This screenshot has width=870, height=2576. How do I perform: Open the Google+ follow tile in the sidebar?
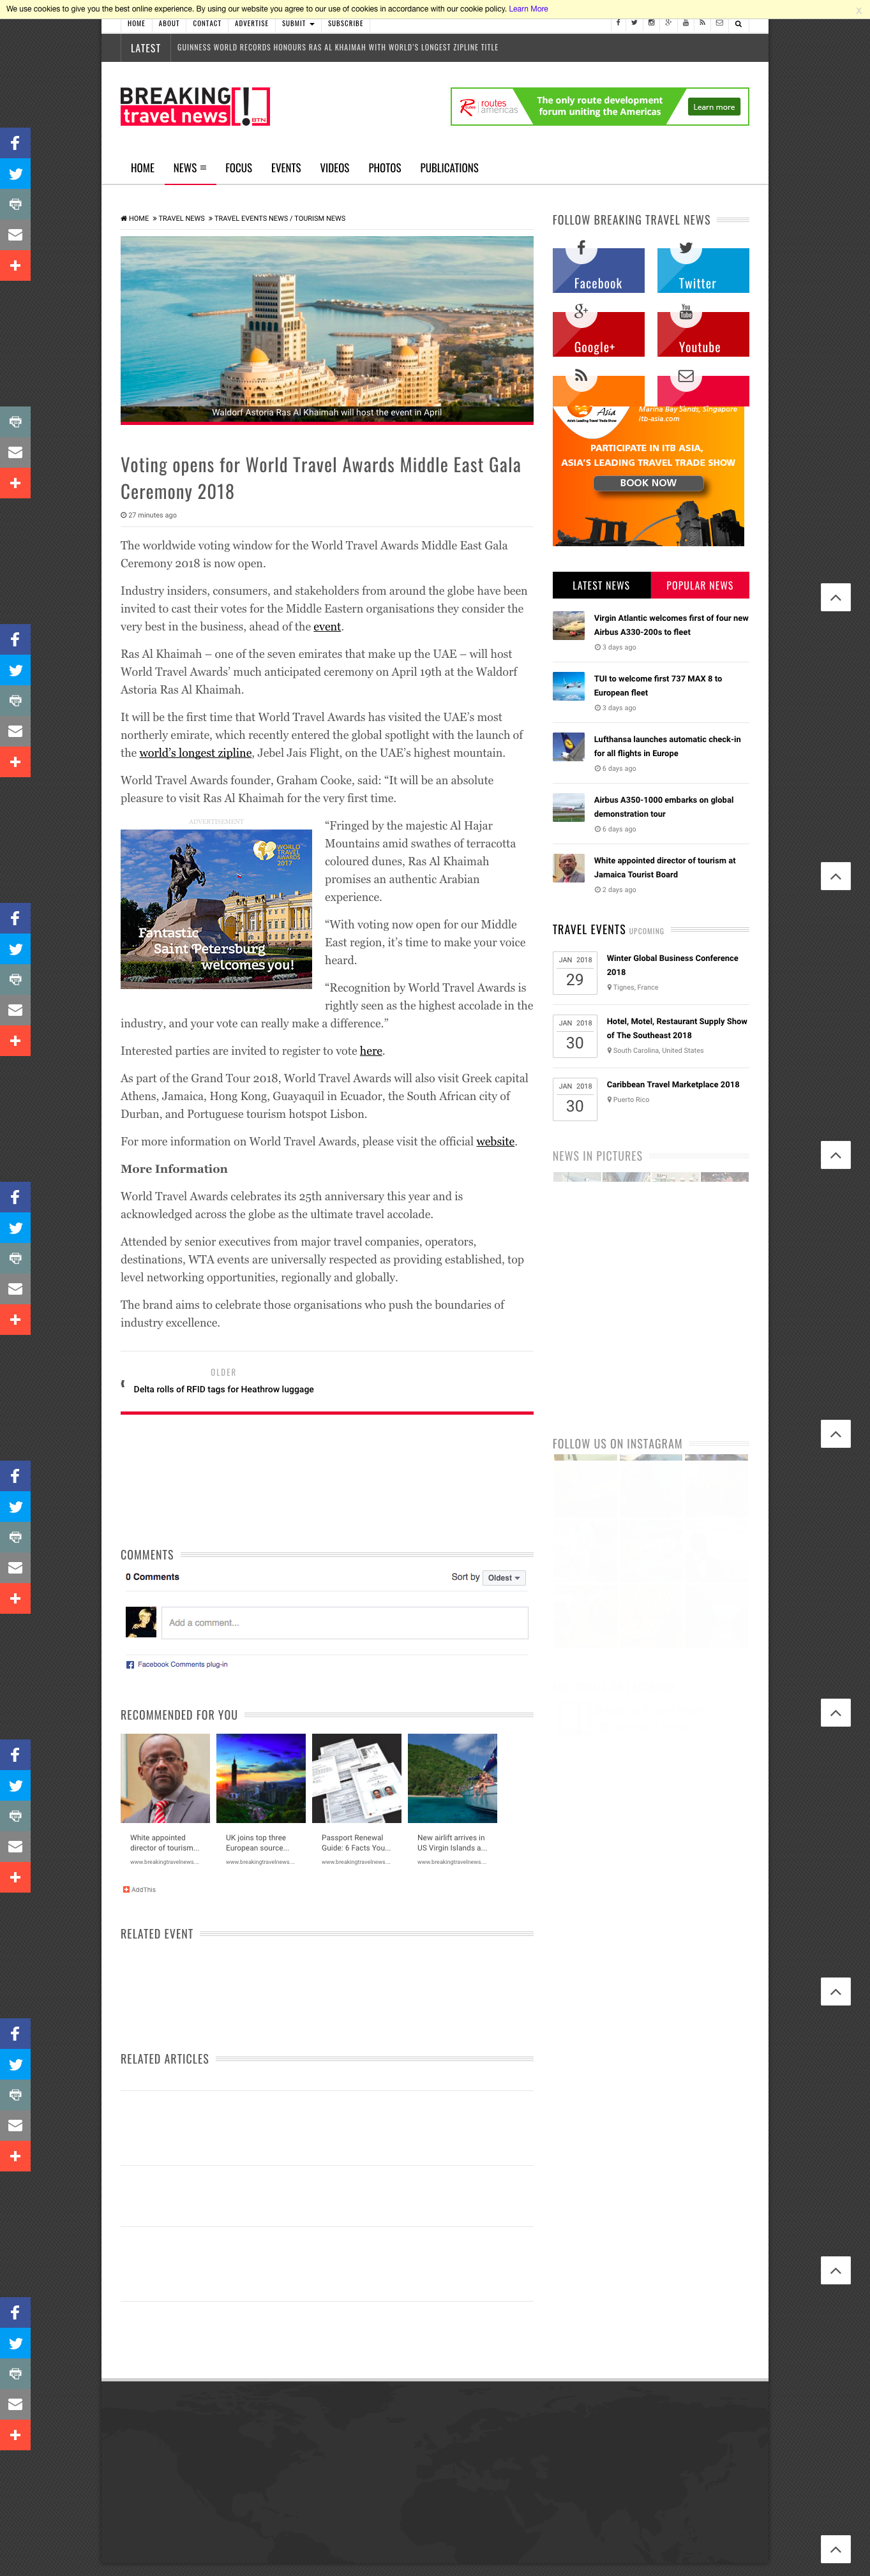tap(598, 334)
